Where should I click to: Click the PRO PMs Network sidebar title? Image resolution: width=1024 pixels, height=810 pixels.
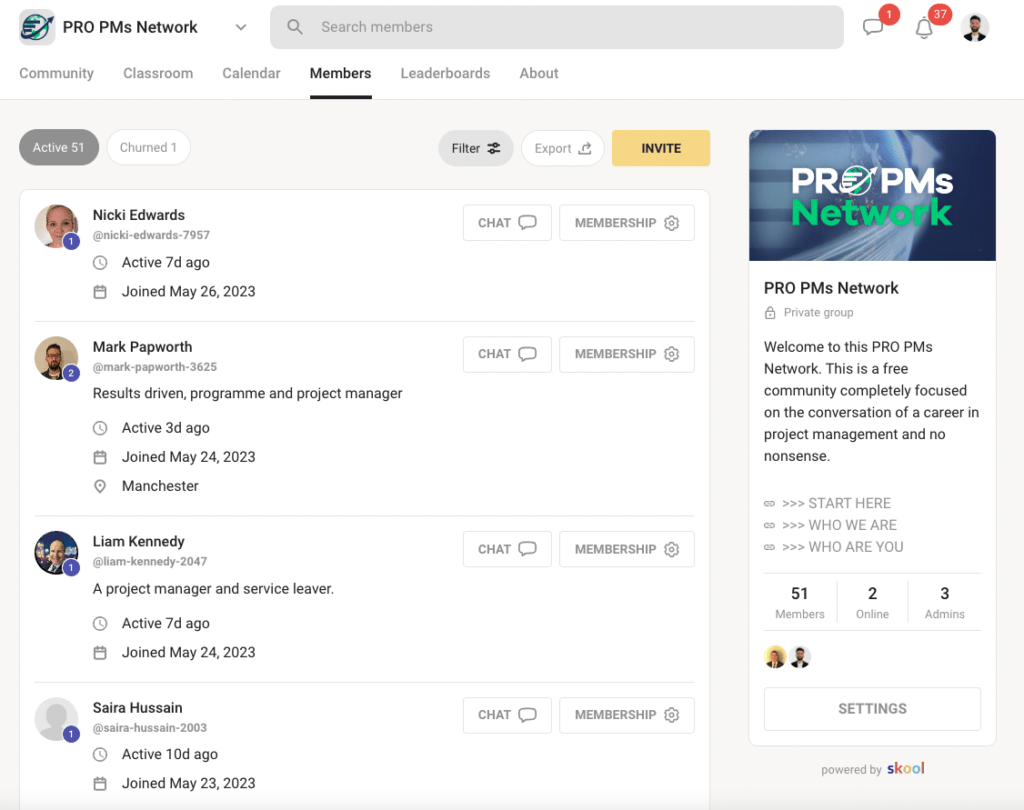[x=831, y=288]
